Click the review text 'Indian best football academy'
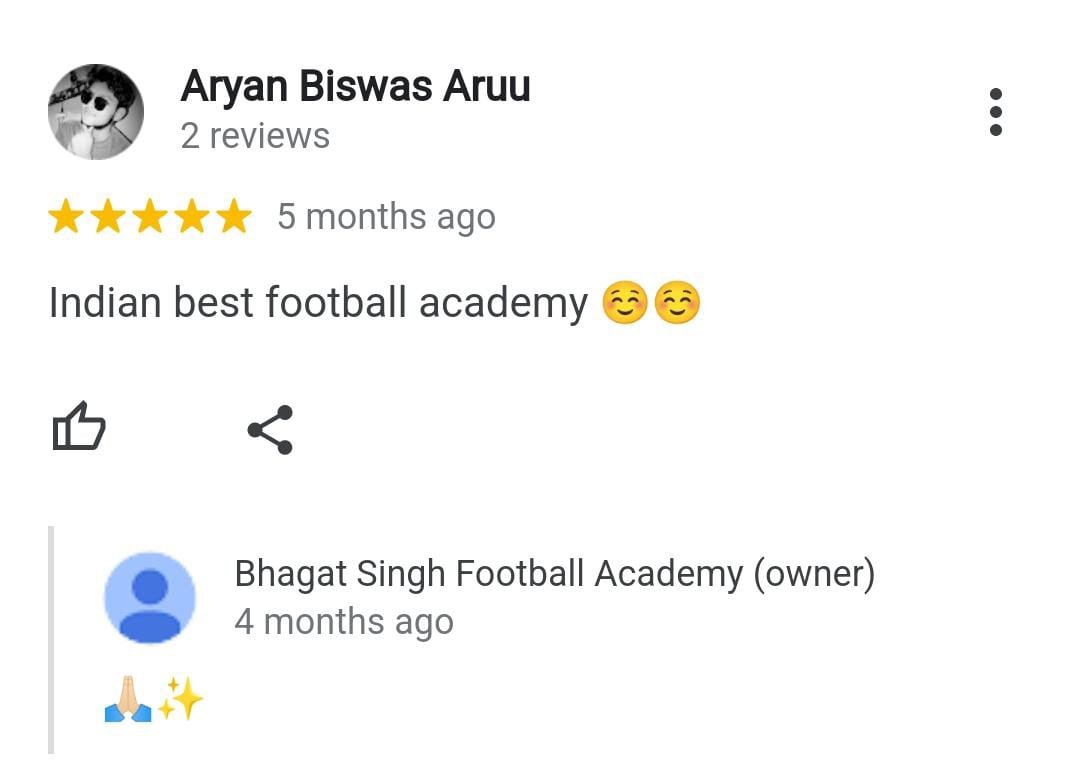Image resolution: width=1080 pixels, height=784 pixels. coord(318,302)
